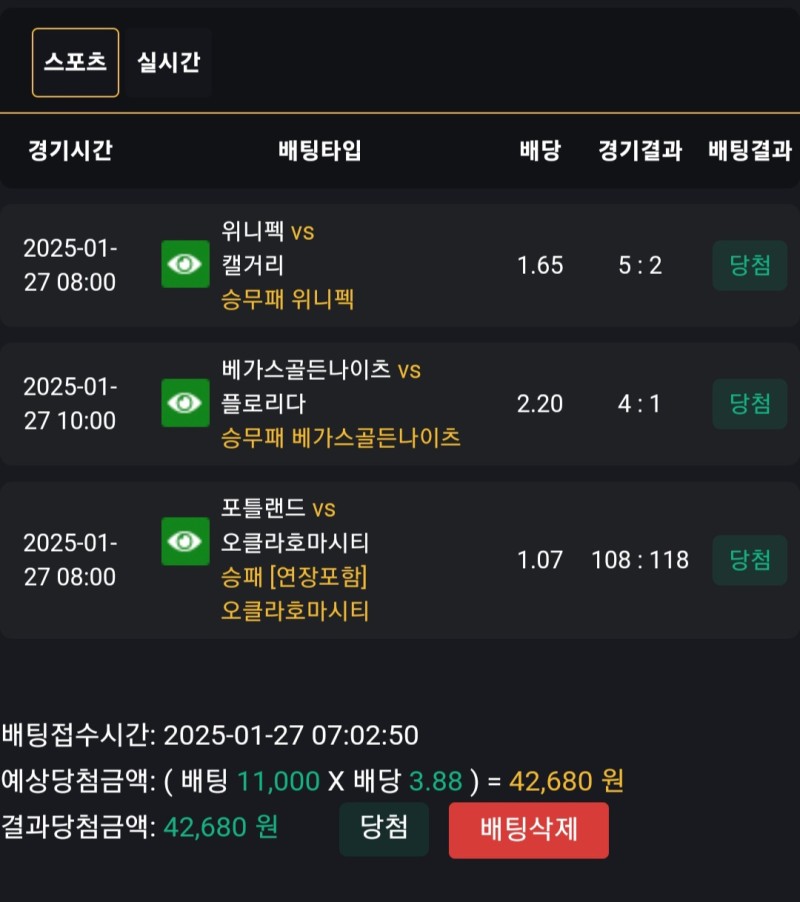800x902 pixels.
Task: Click the 42,680 원 결과당첨금액 amount
Action: (220, 828)
